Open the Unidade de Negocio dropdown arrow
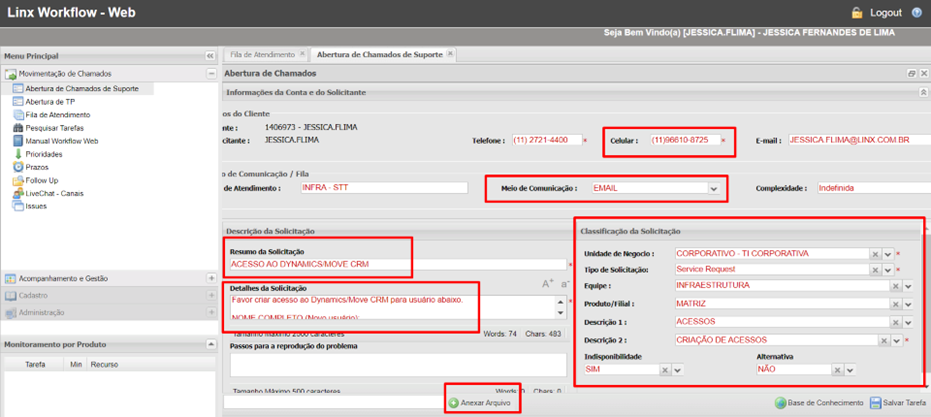Image resolution: width=931 pixels, height=417 pixels. pyautogui.click(x=888, y=254)
